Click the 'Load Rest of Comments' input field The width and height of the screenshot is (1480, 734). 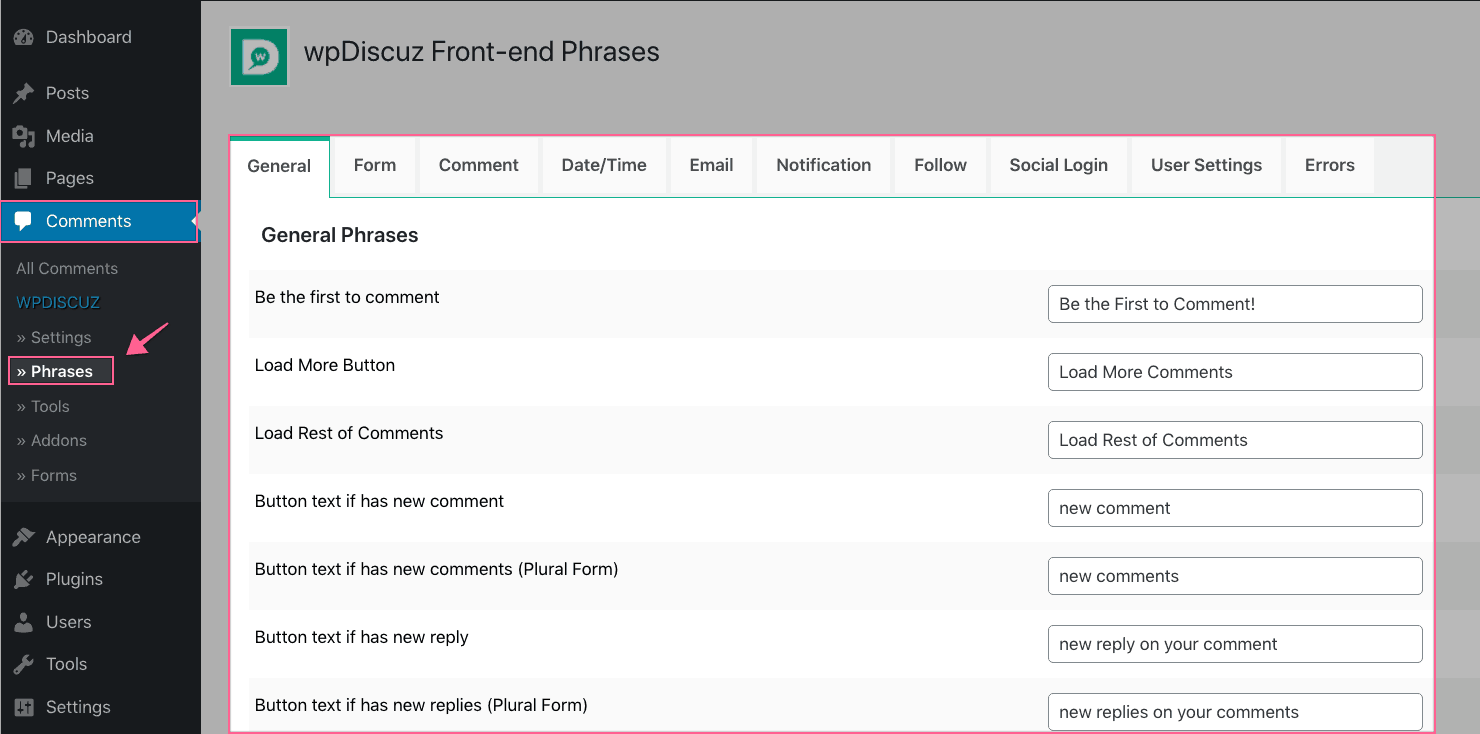[x=1235, y=440]
